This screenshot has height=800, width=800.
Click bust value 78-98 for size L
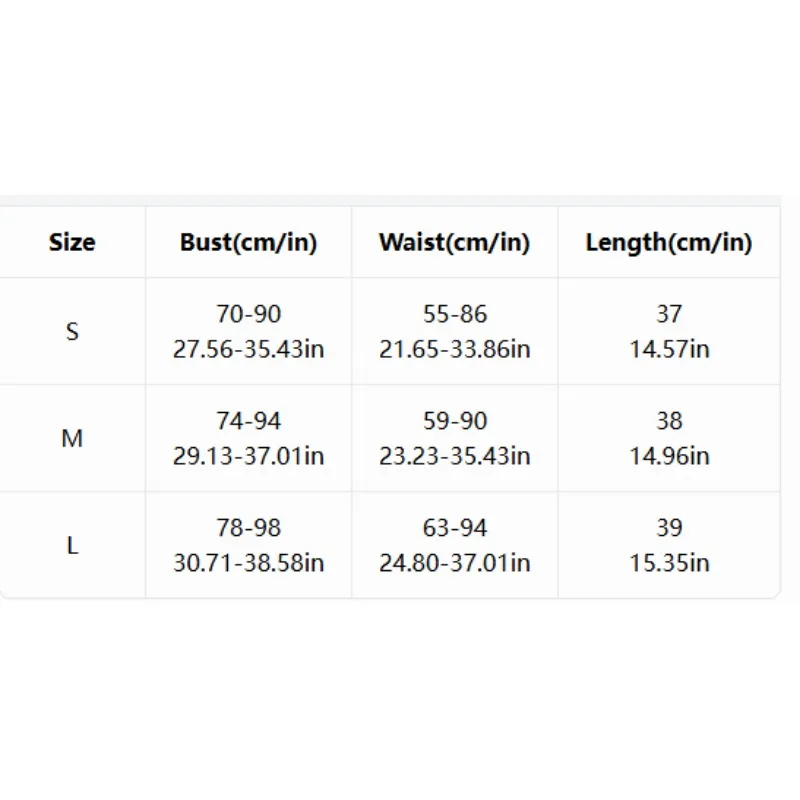coord(248,528)
